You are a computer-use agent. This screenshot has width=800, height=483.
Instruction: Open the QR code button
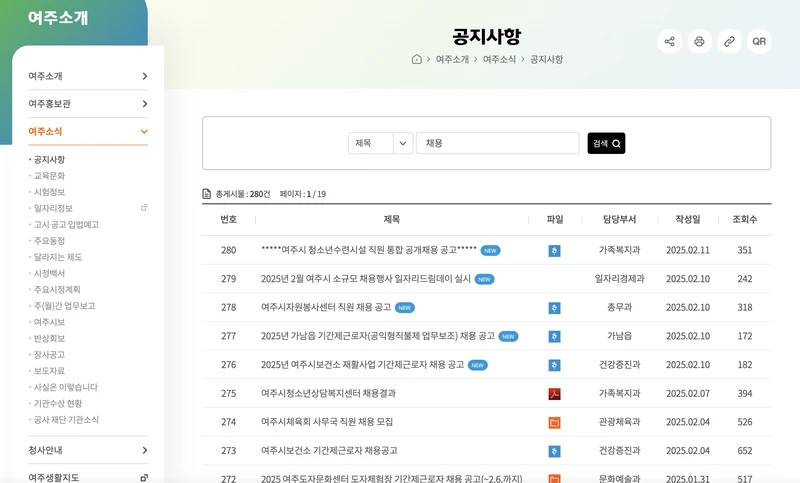click(759, 41)
